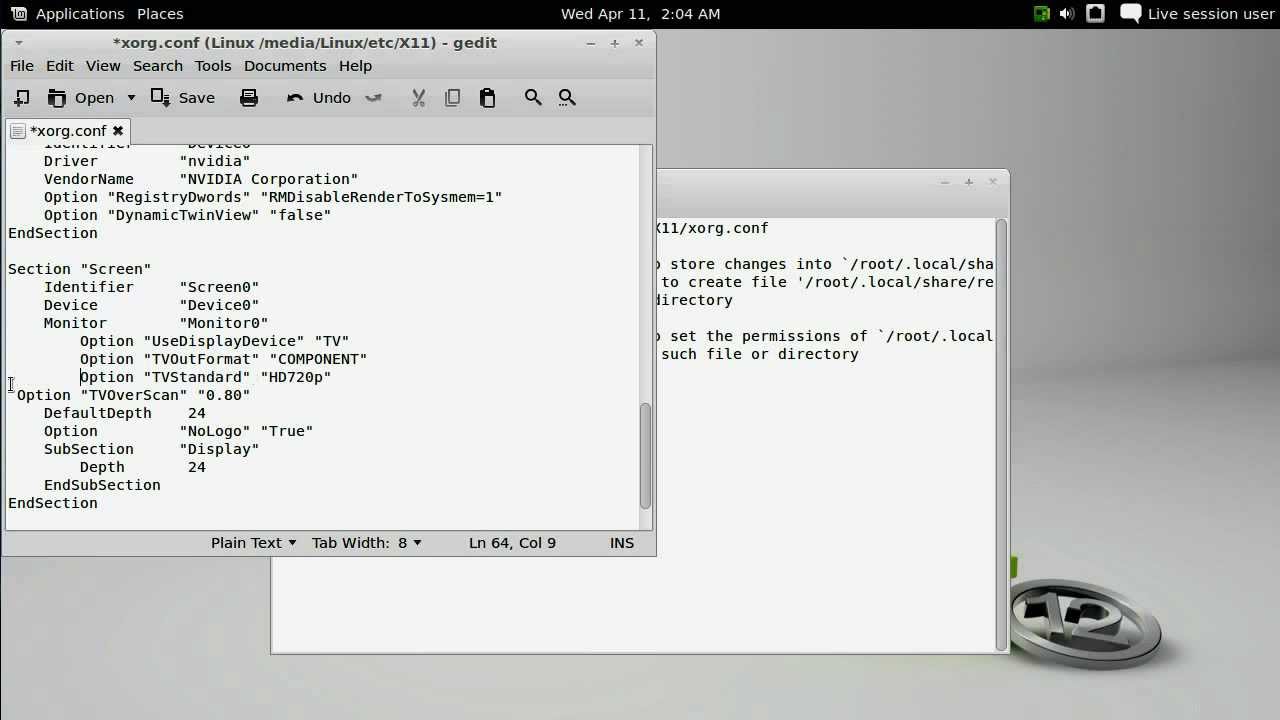Click the 'VendorName "NVIDIA Corporation"' line

tap(200, 179)
